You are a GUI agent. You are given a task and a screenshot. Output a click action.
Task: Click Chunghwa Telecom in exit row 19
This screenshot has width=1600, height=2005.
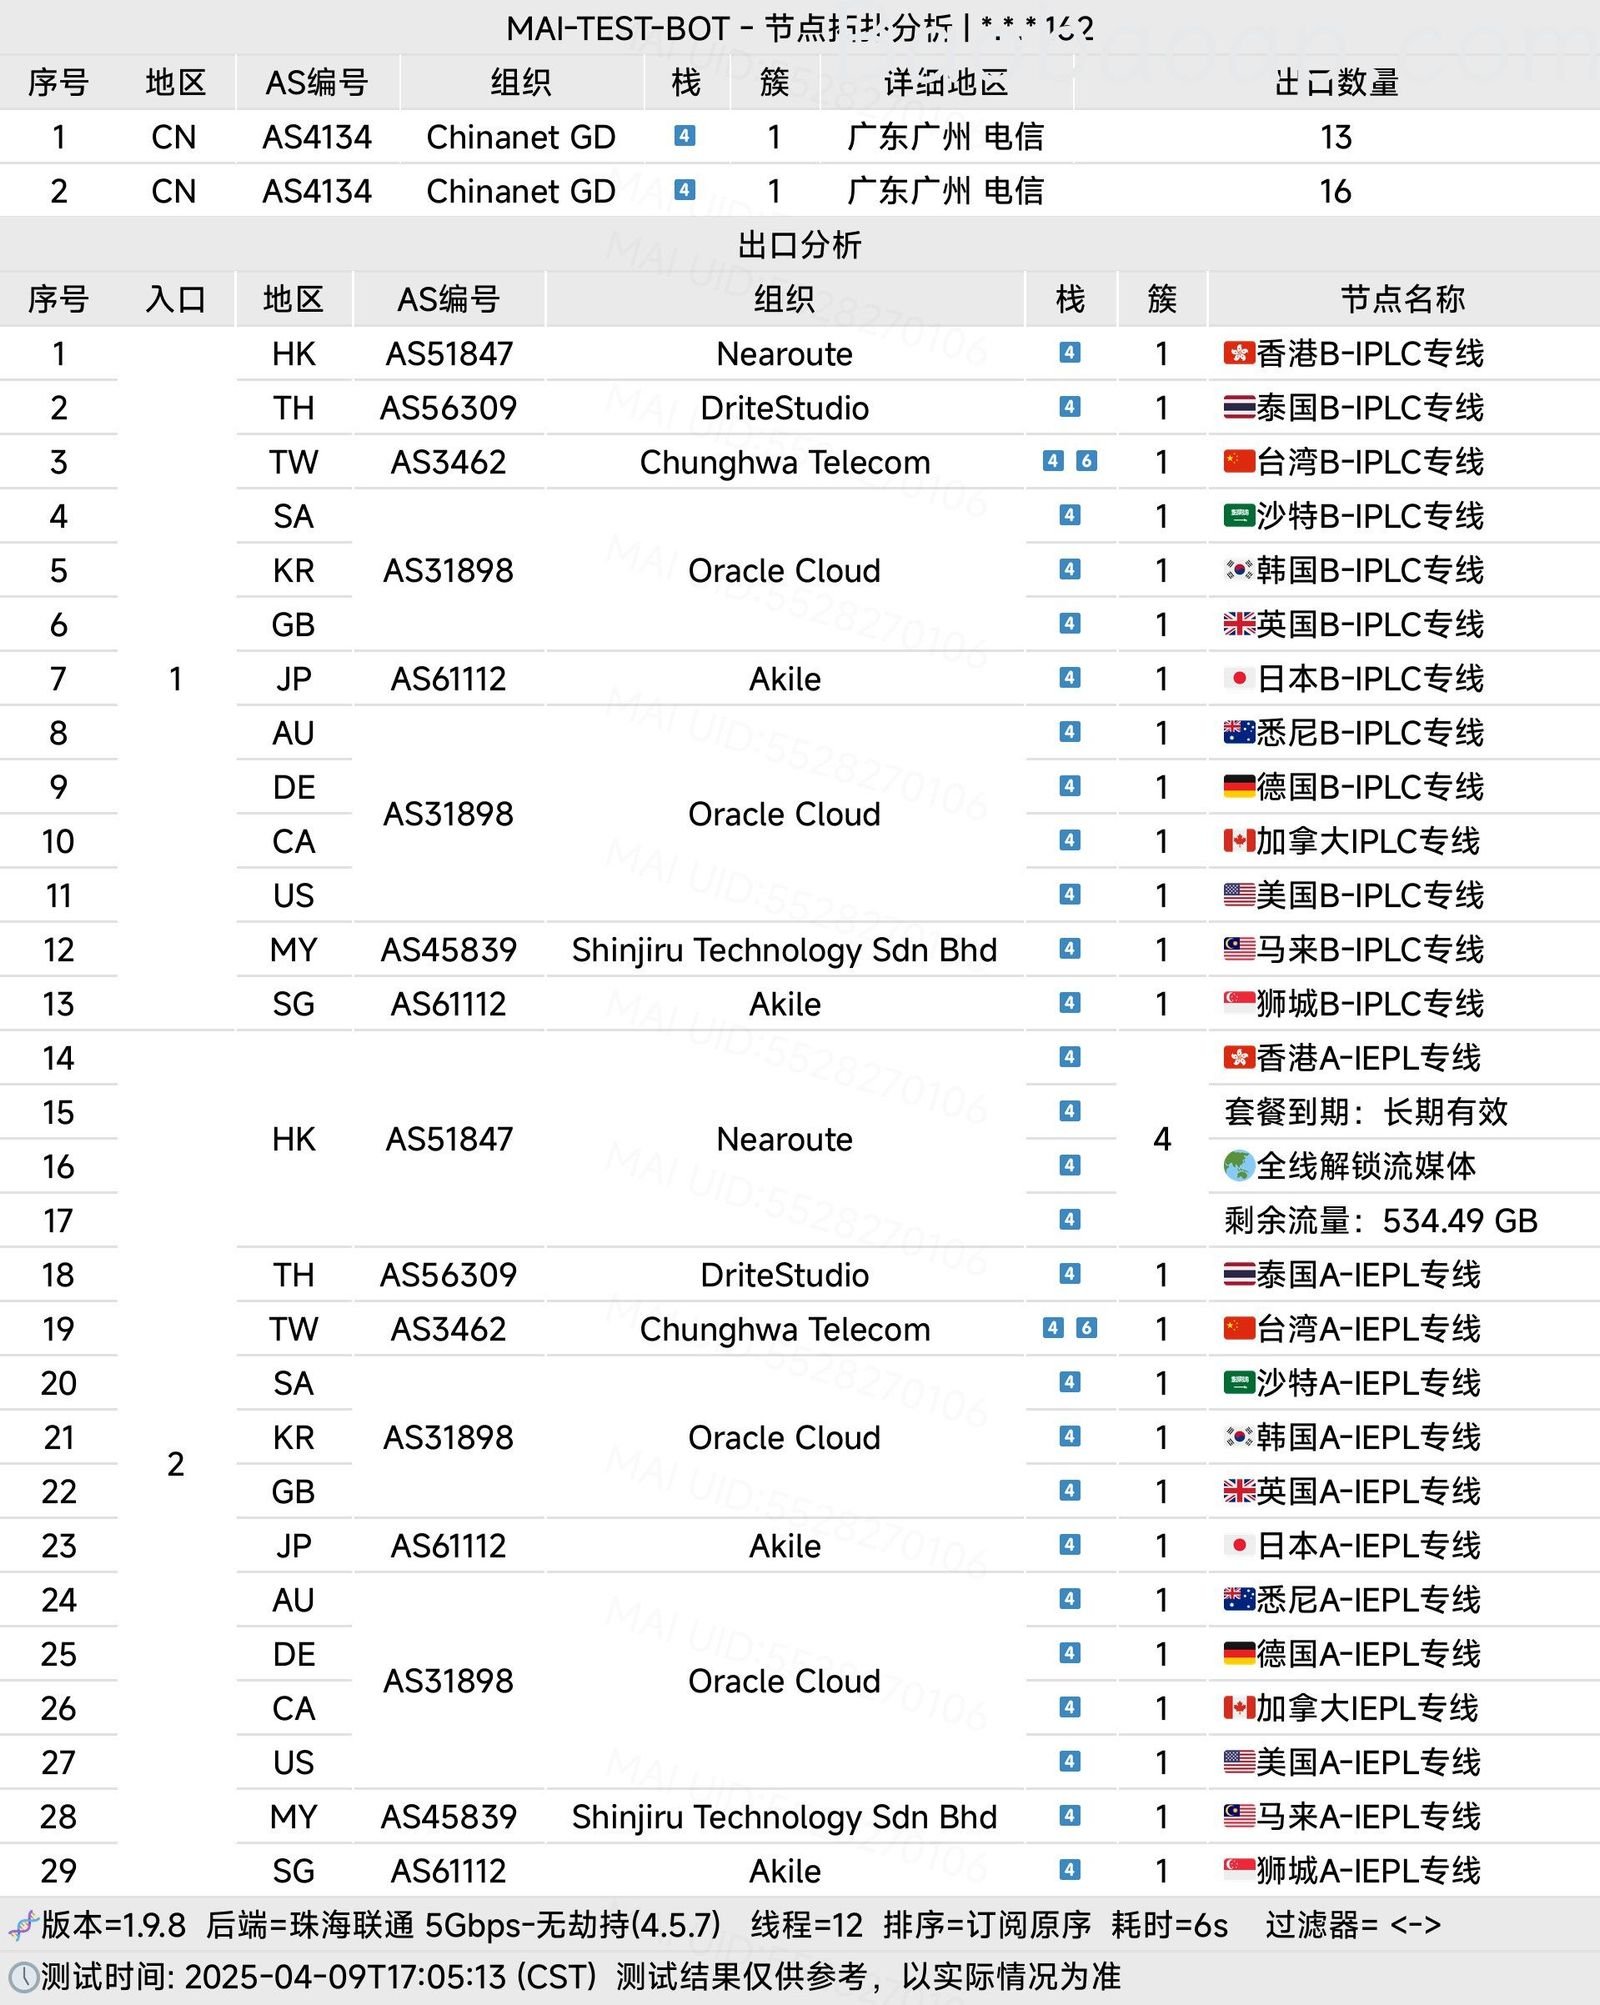point(784,1329)
